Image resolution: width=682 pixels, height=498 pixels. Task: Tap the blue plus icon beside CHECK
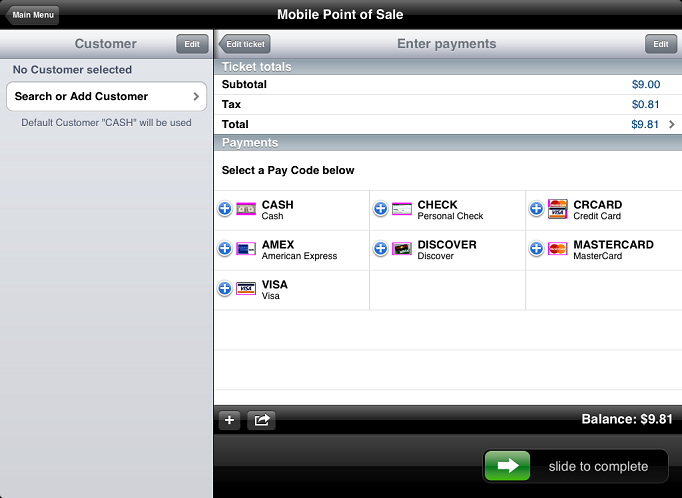[380, 209]
